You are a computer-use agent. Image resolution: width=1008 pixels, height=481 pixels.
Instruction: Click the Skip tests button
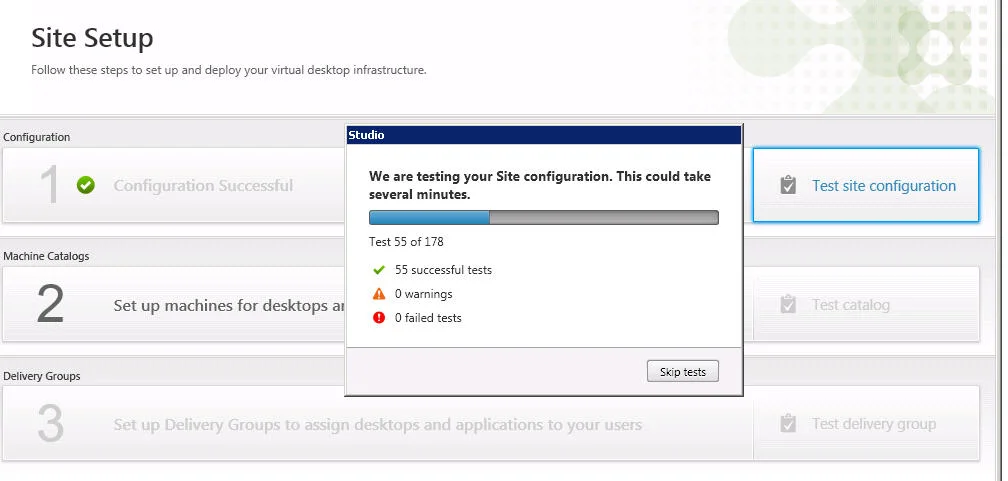coord(683,372)
